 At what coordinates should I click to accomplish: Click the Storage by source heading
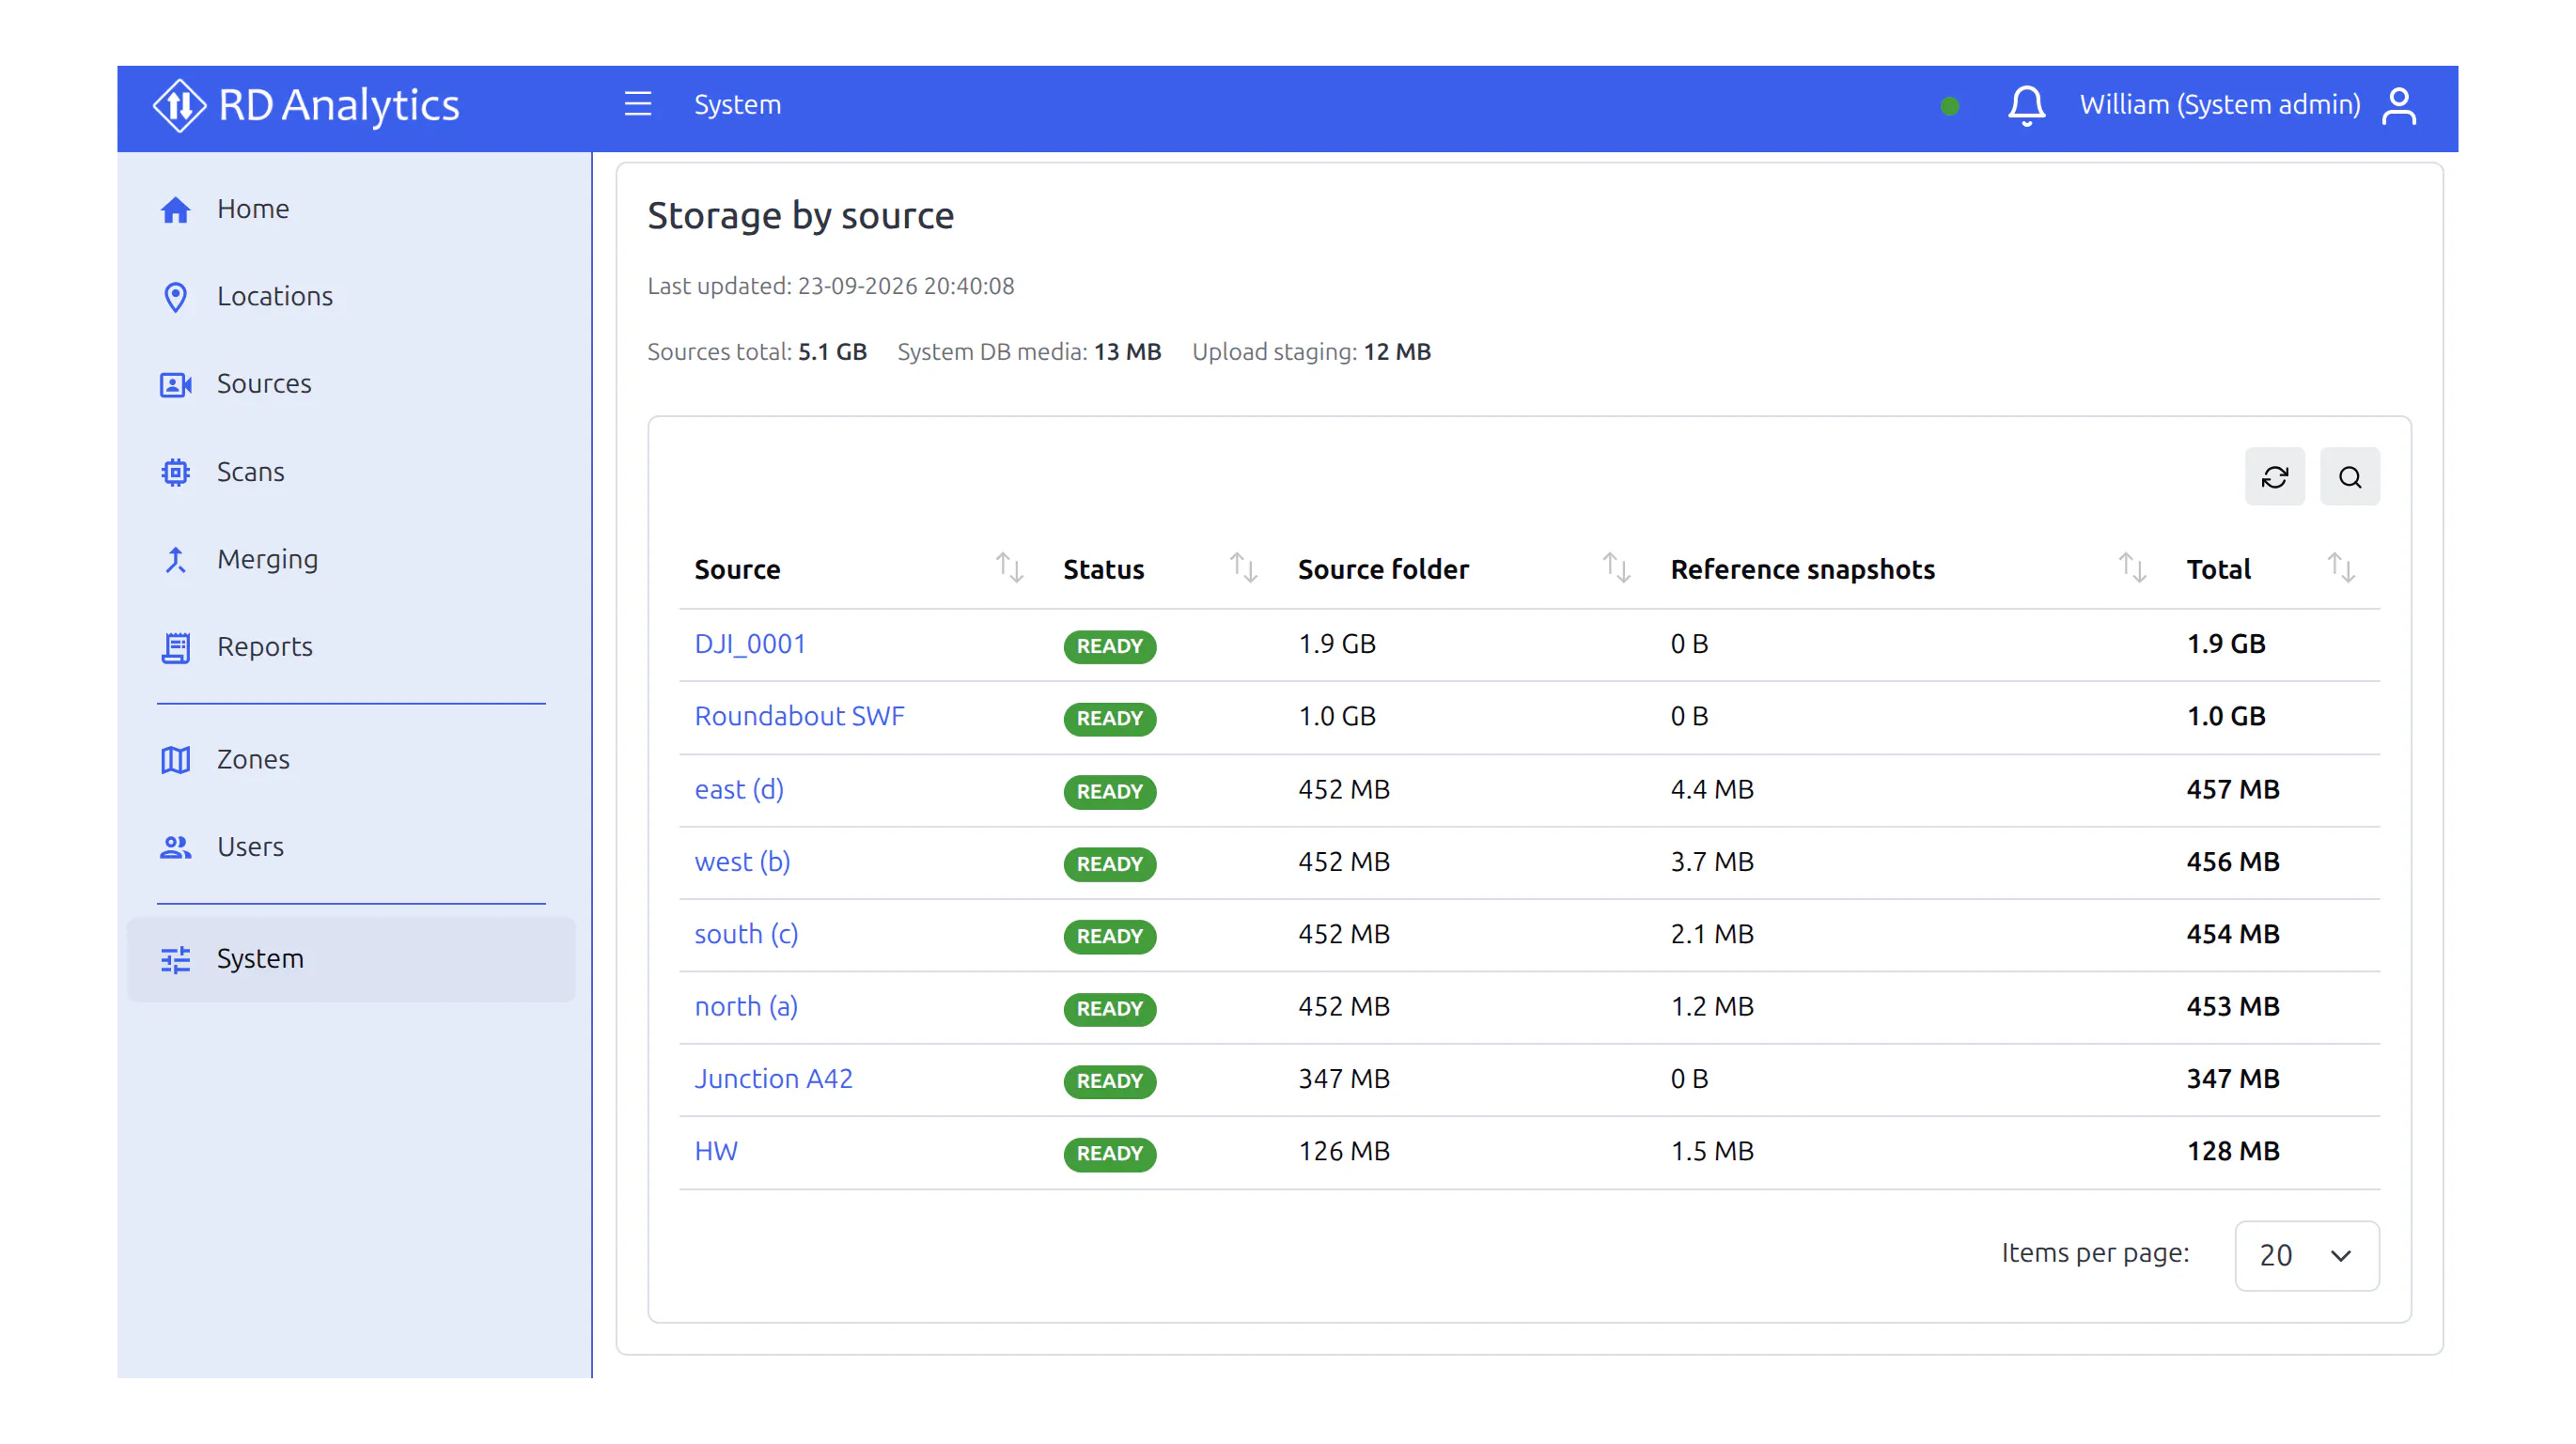800,216
